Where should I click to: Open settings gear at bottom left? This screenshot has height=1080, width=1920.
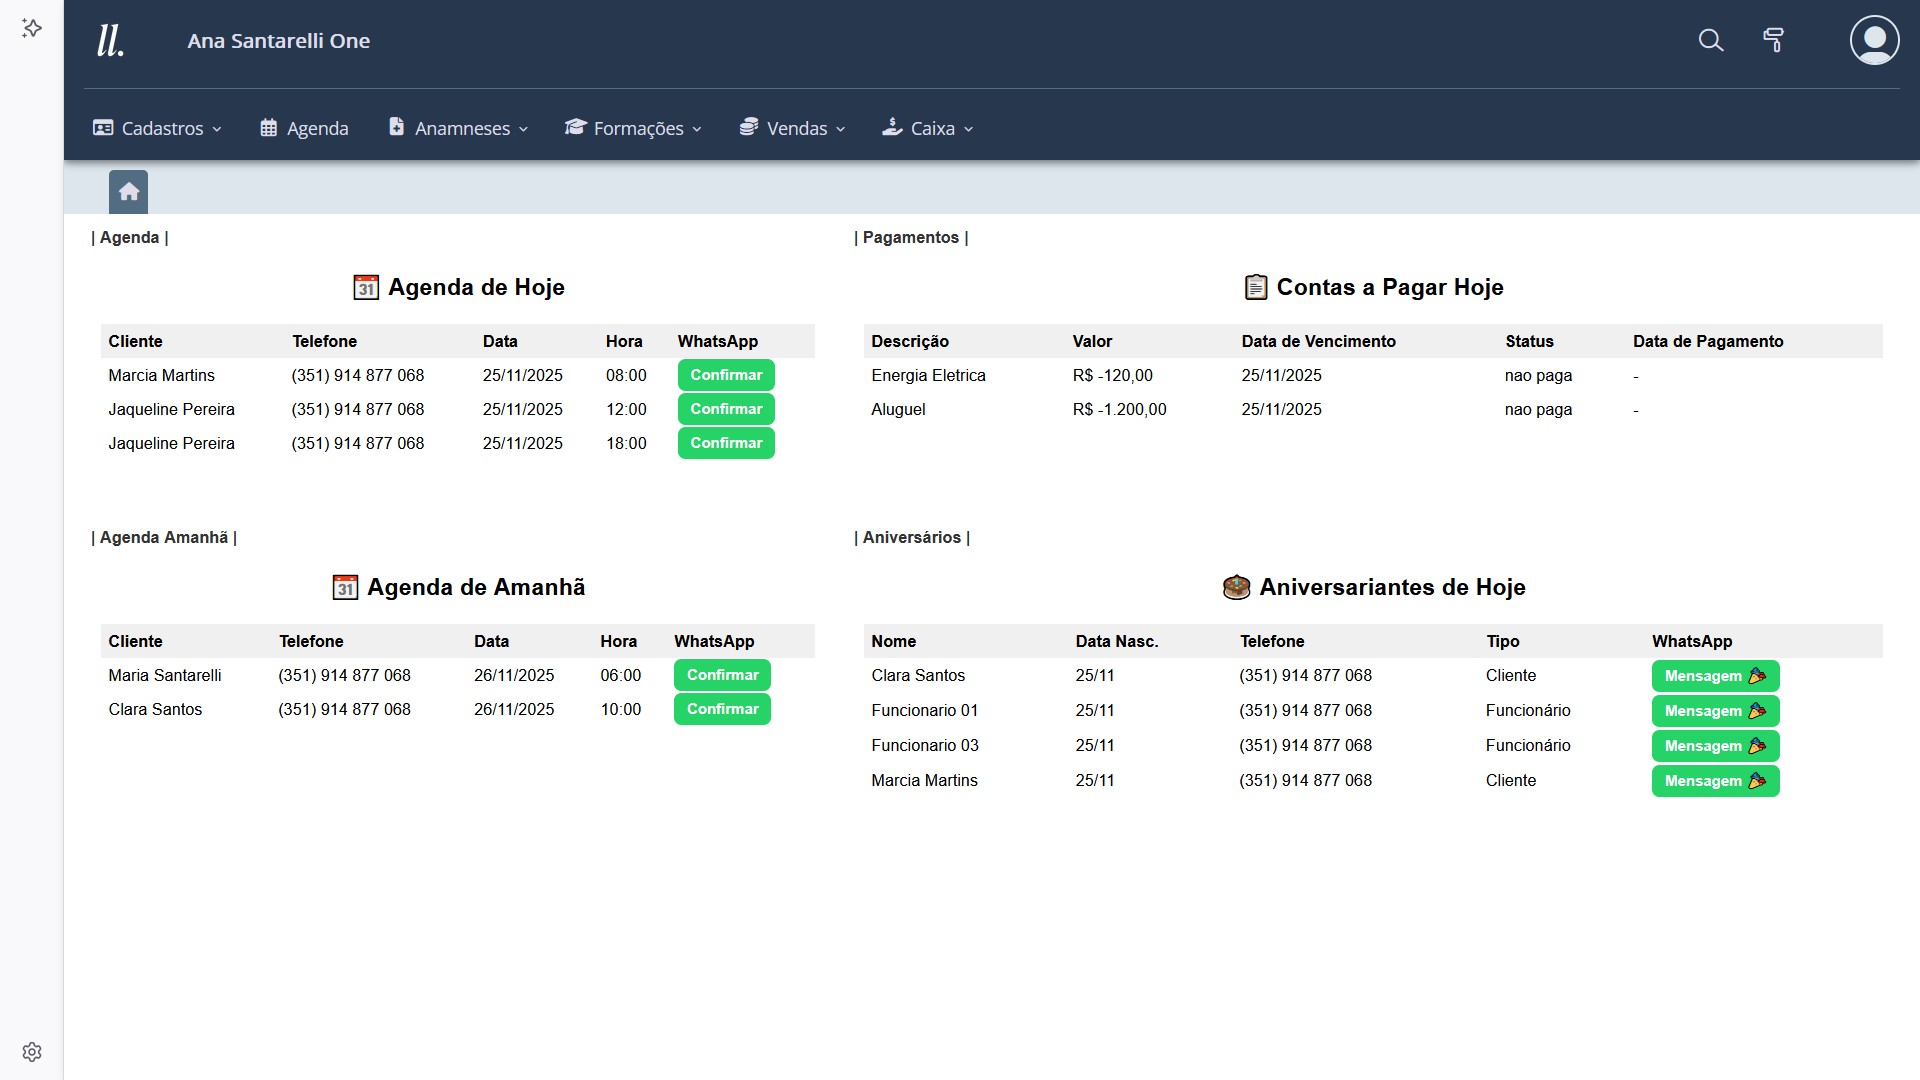pos(32,1052)
